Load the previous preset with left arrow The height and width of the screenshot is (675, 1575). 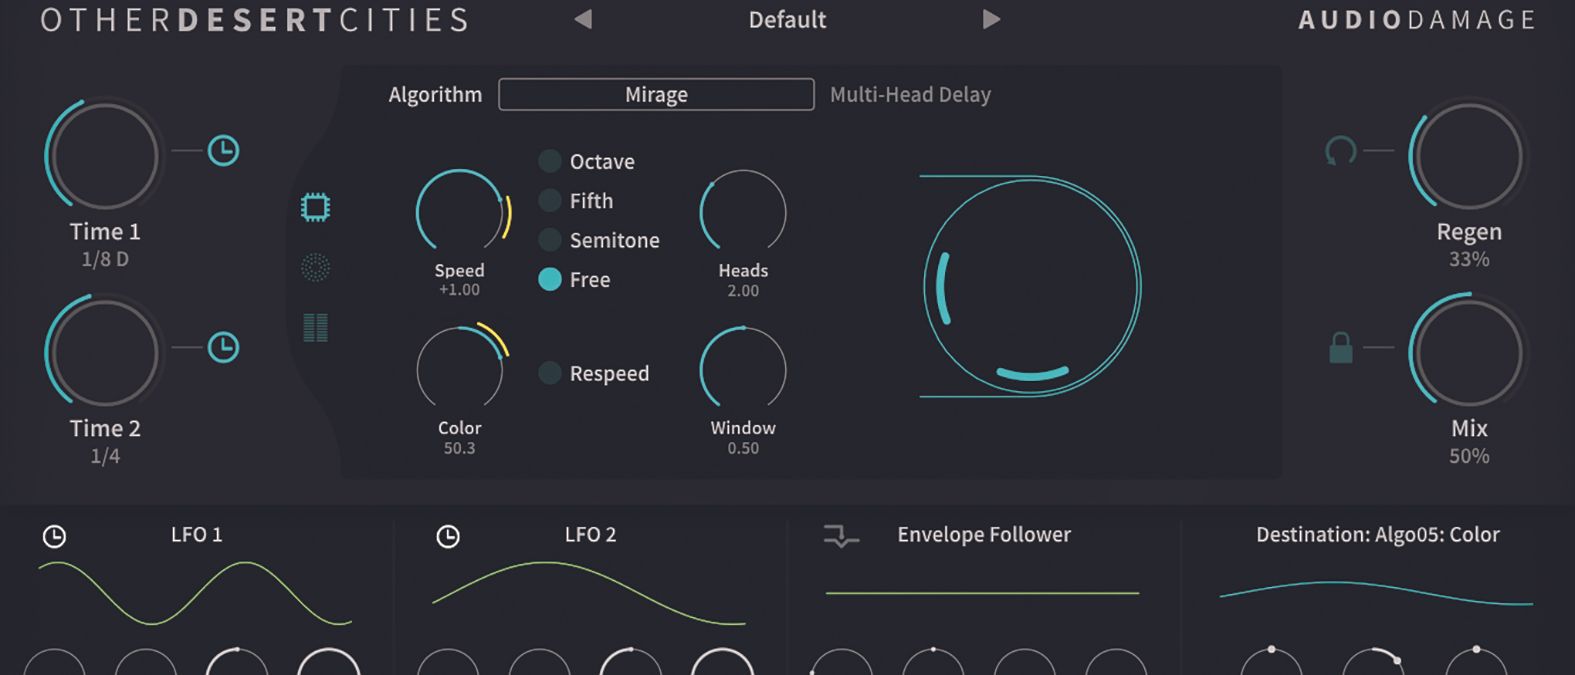pos(583,19)
